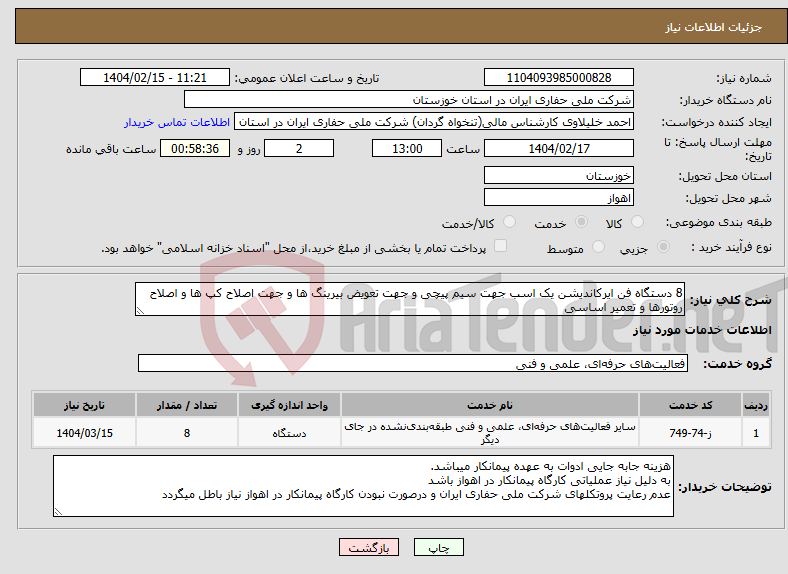
Task: Click the تاریخ نیاز column header
Action: click(84, 405)
